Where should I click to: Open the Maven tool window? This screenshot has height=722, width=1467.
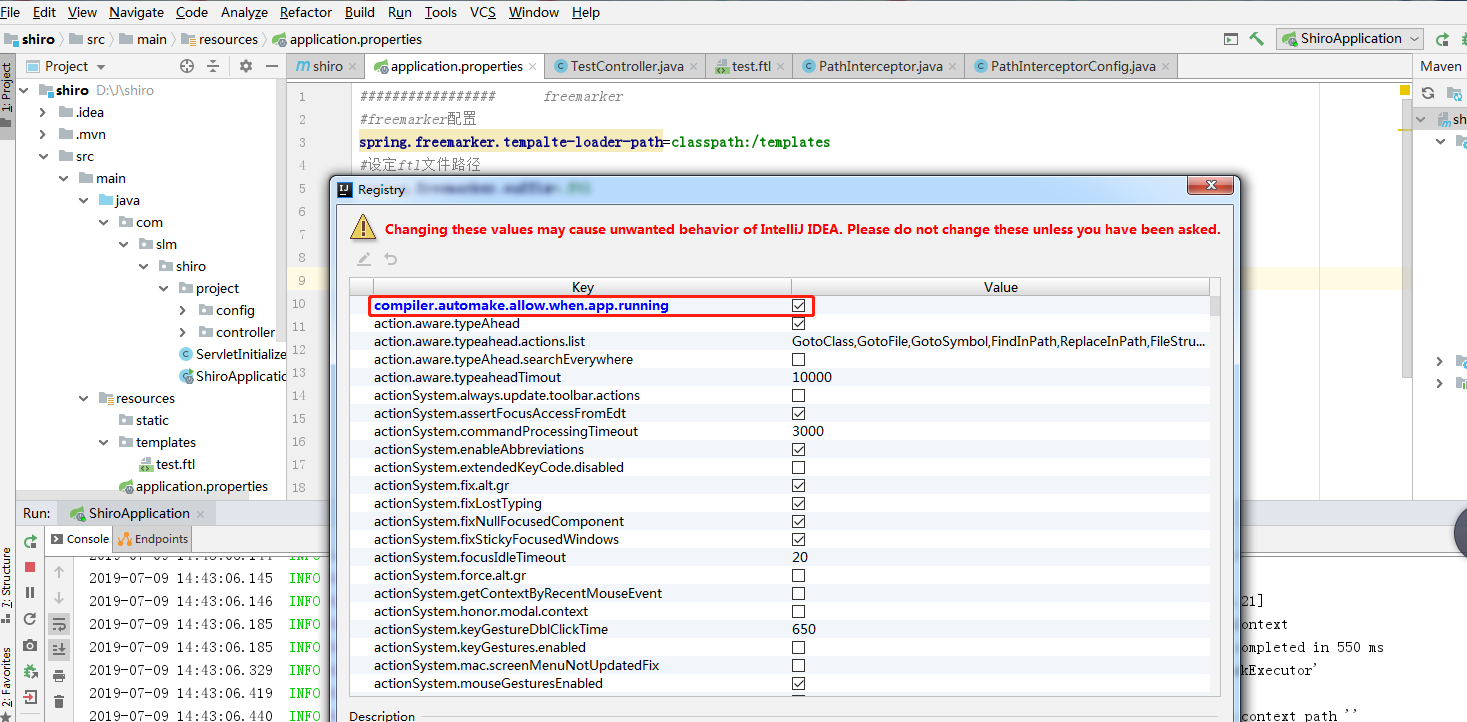pos(1440,66)
